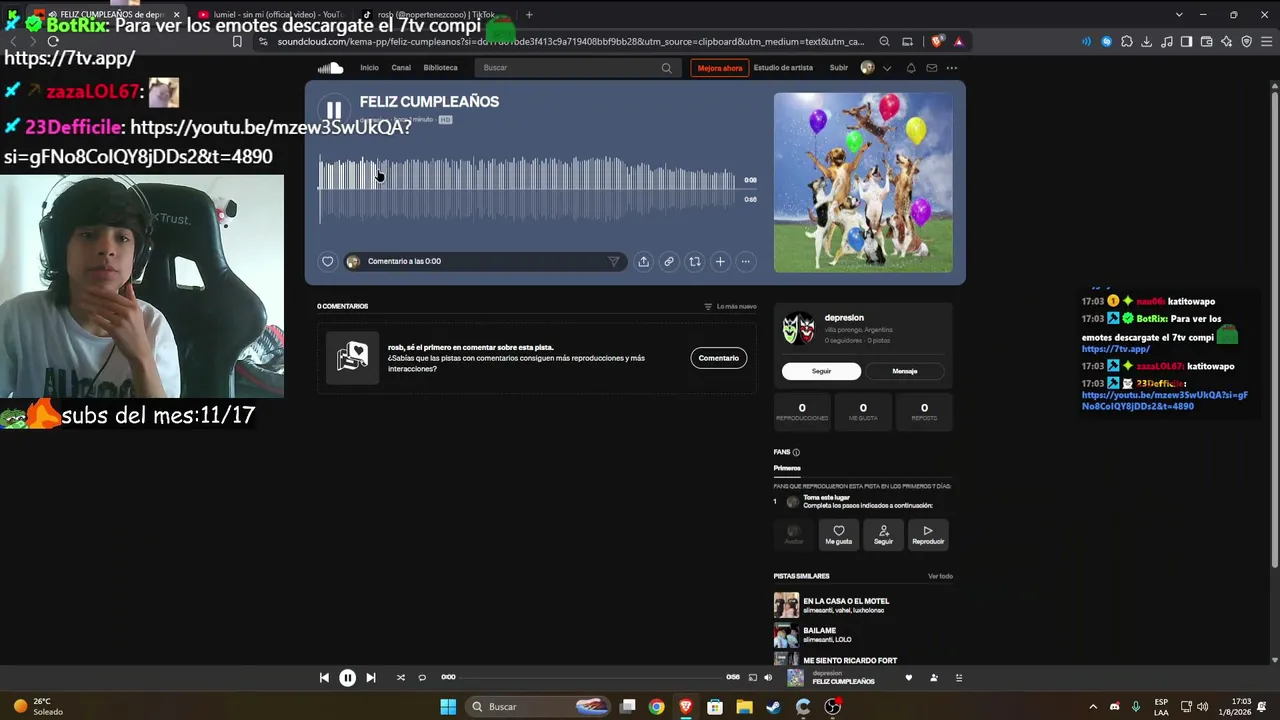Open Google Chrome from the taskbar
The width and height of the screenshot is (1280, 720).
[656, 707]
